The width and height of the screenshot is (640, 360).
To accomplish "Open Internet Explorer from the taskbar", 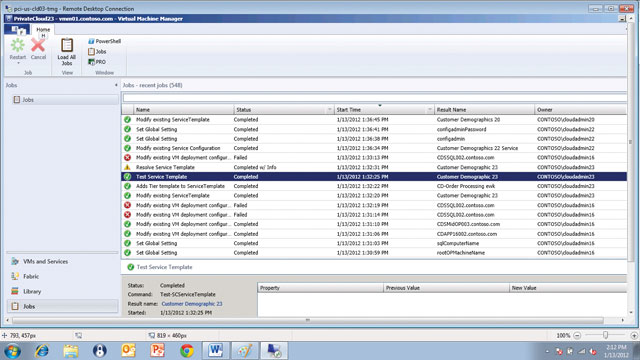I will coord(42,351).
